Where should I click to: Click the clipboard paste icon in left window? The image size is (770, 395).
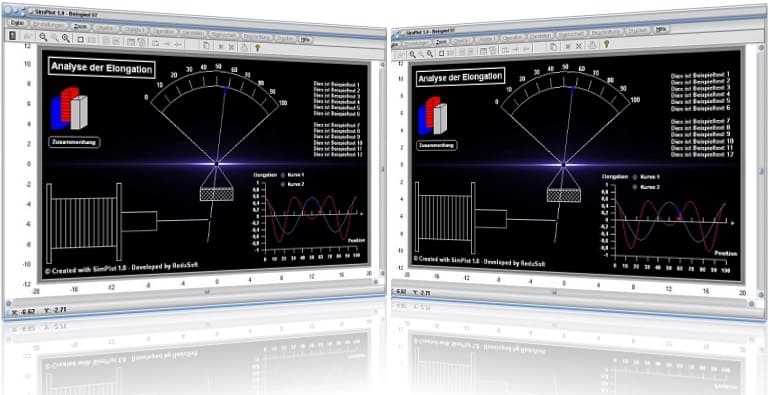pyautogui.click(x=207, y=45)
